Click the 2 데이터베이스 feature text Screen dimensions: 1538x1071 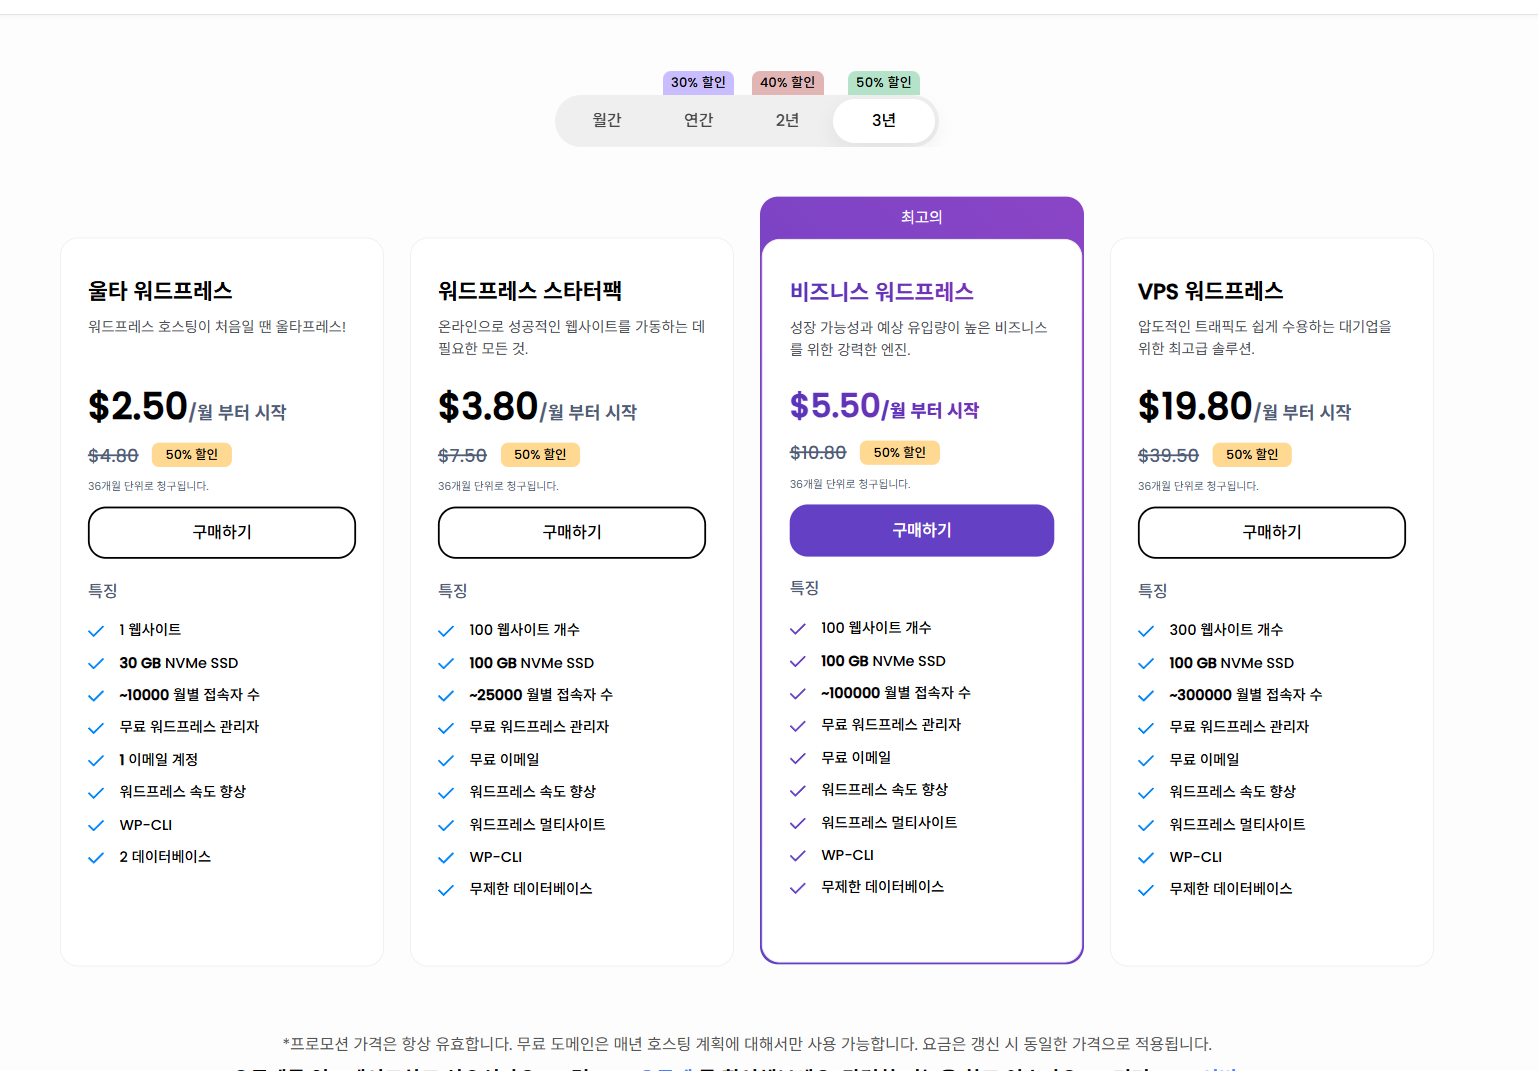click(x=165, y=857)
